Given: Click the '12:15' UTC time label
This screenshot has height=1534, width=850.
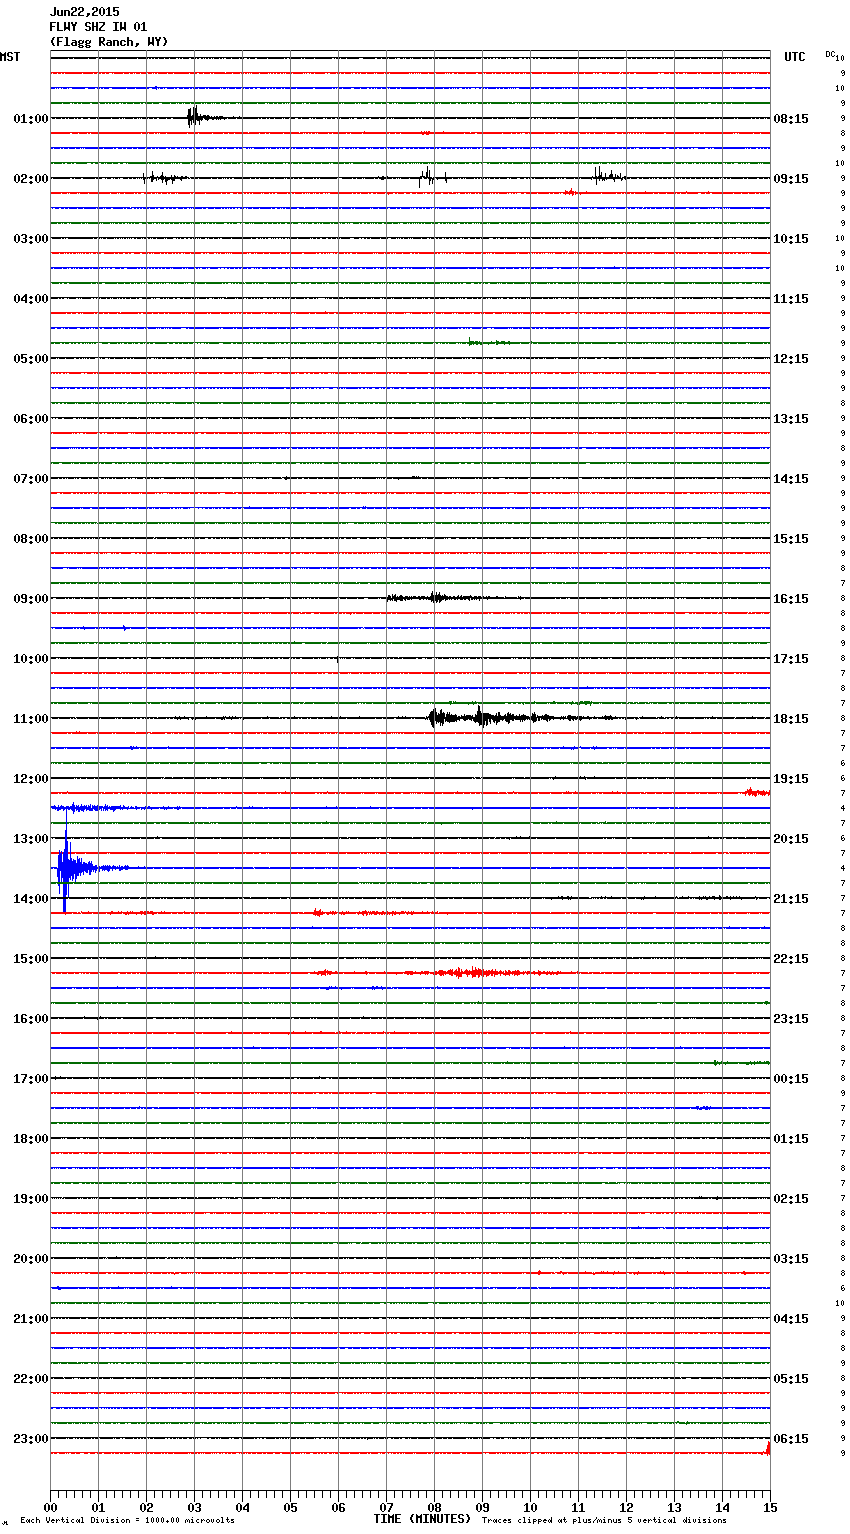Looking at the screenshot, I should coord(791,359).
